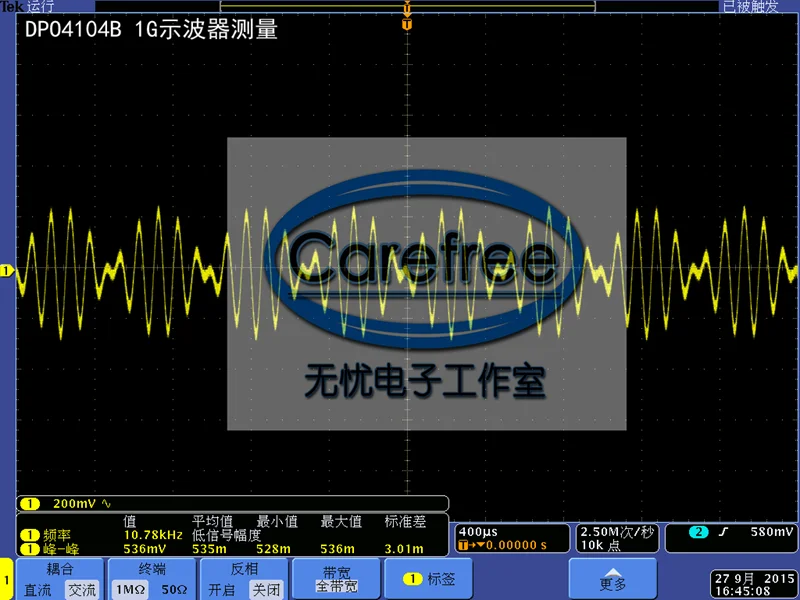Set termination to 50Ω
This screenshot has height=600, width=800.
tap(174, 590)
